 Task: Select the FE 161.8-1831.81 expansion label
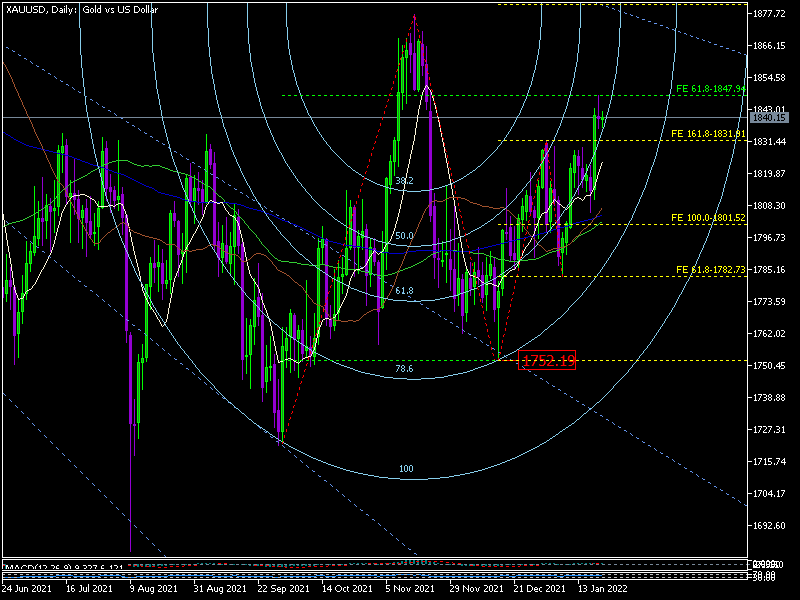[709, 134]
